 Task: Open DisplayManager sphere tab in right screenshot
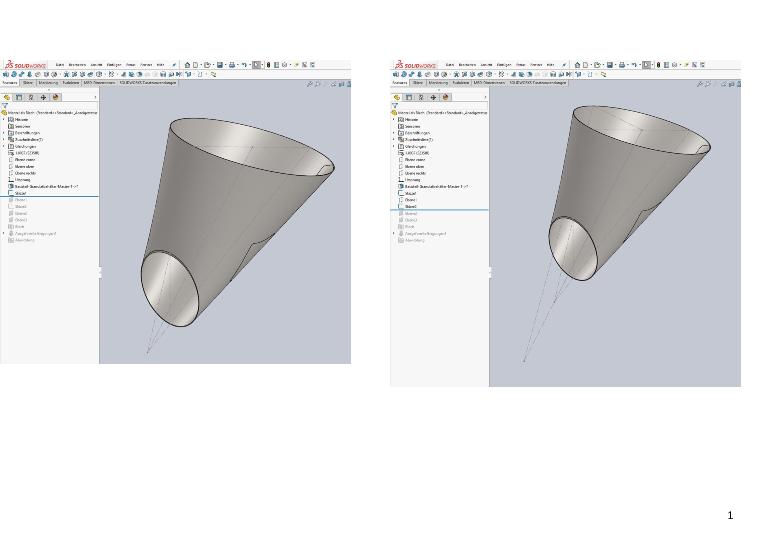446,97
